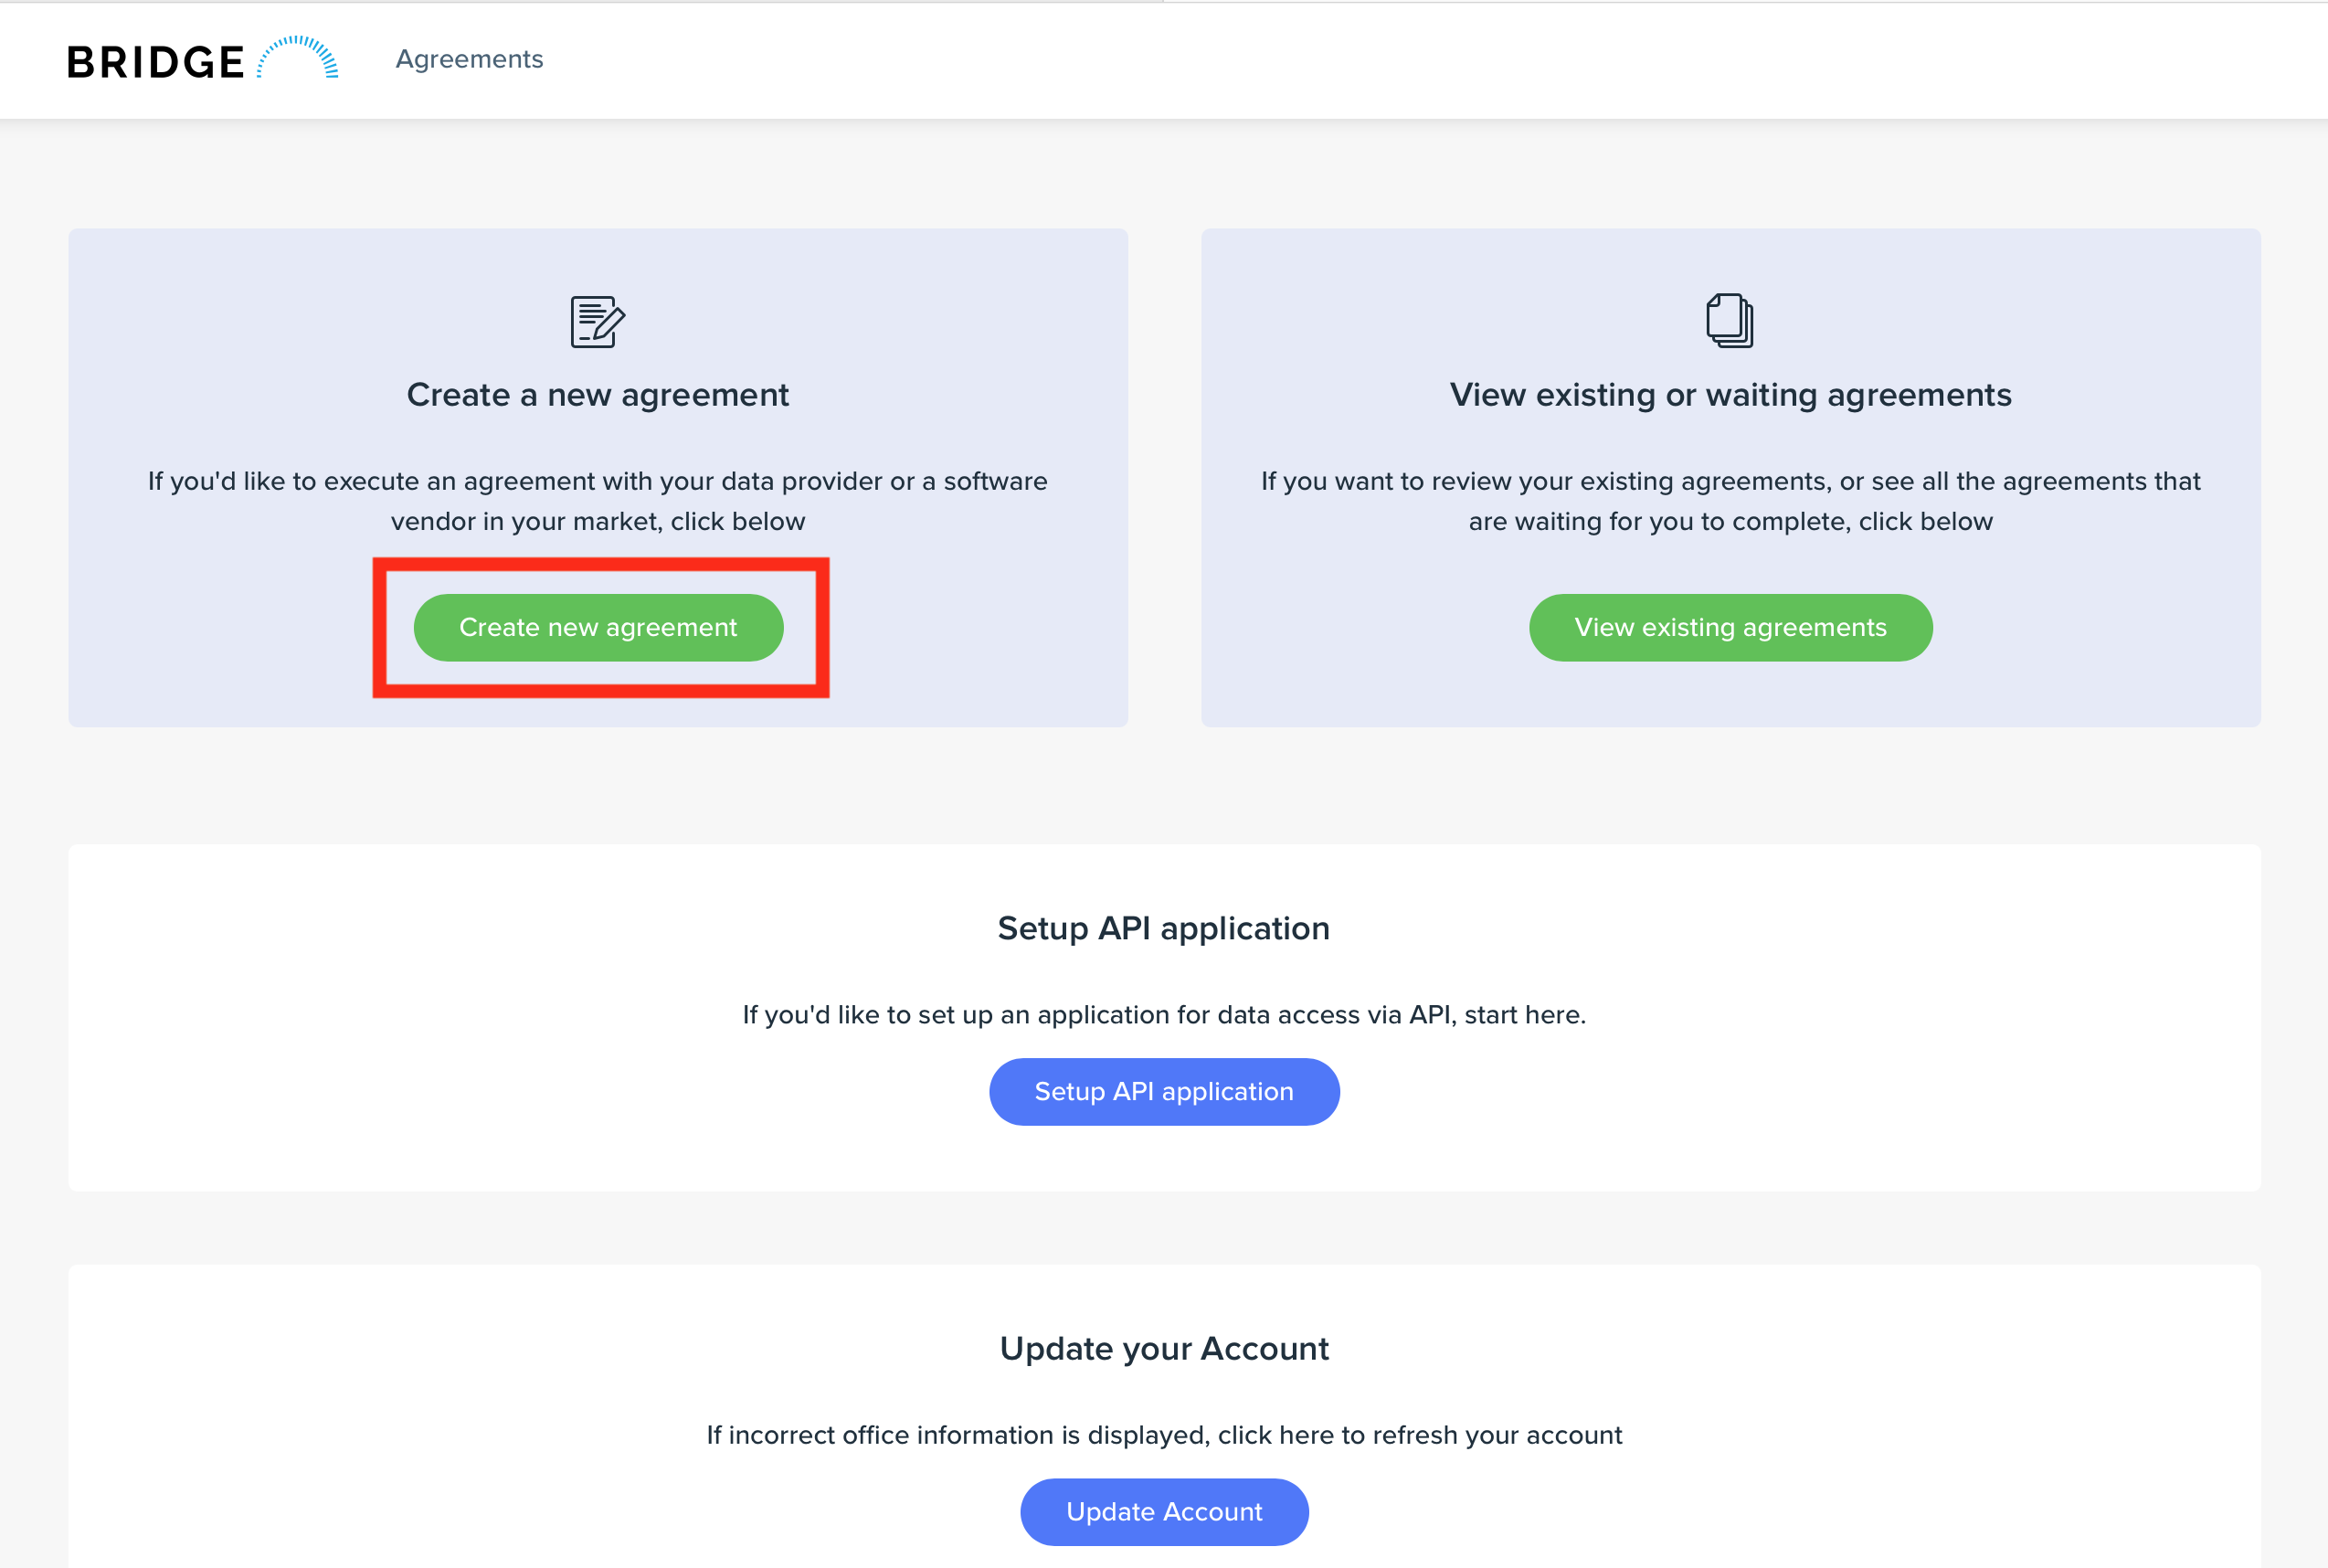Click the BRIDGE wordmark logo

pos(155,62)
